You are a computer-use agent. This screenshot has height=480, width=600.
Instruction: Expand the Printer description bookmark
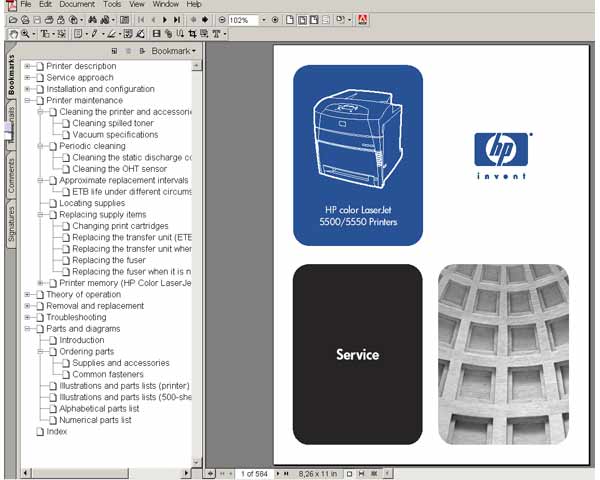click(x=27, y=66)
